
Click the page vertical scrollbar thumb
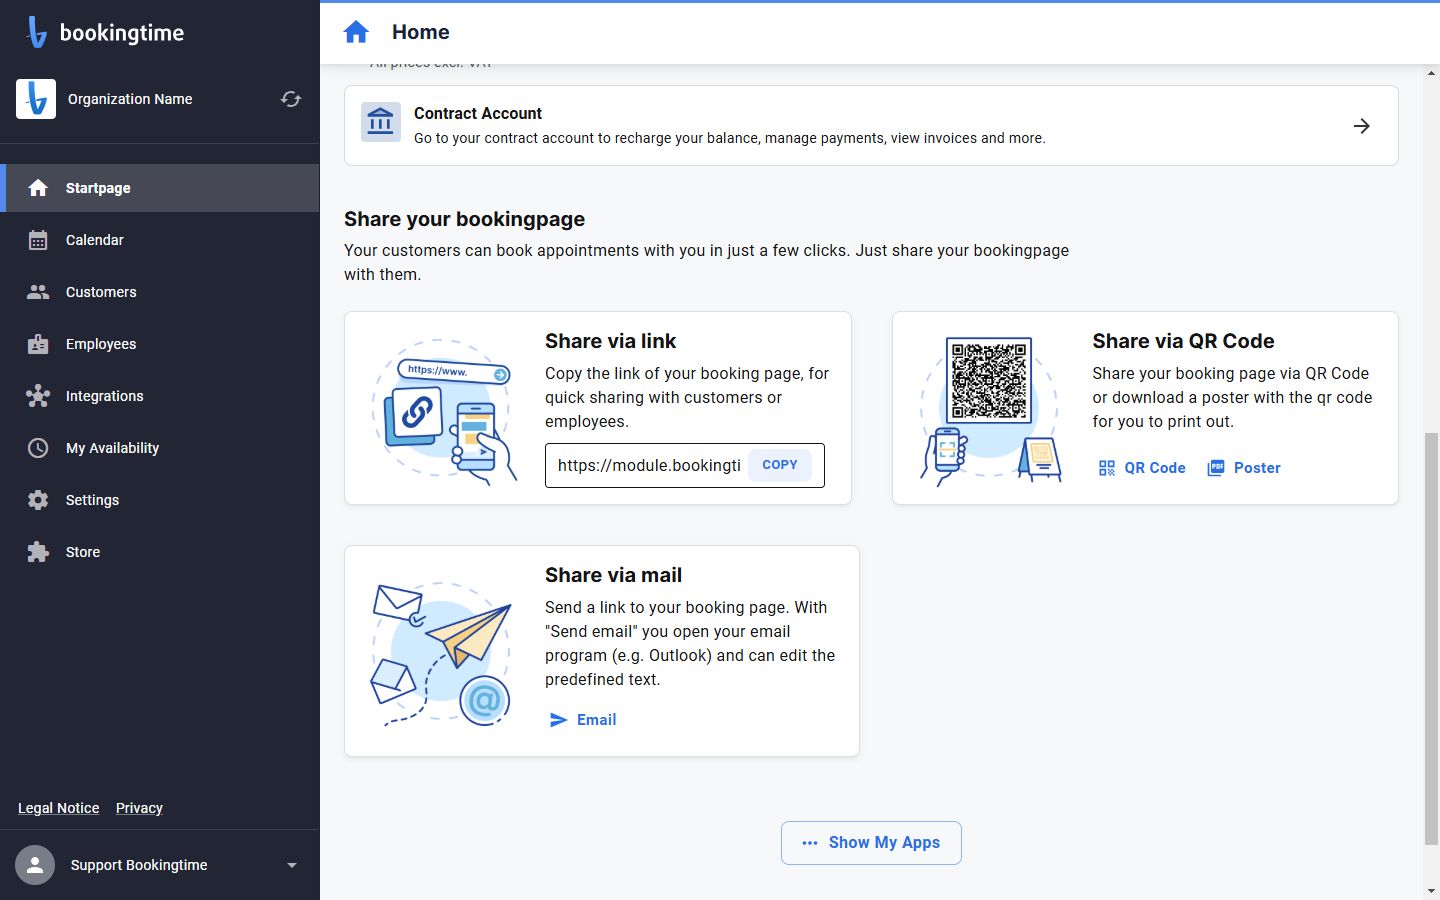[x=1432, y=640]
